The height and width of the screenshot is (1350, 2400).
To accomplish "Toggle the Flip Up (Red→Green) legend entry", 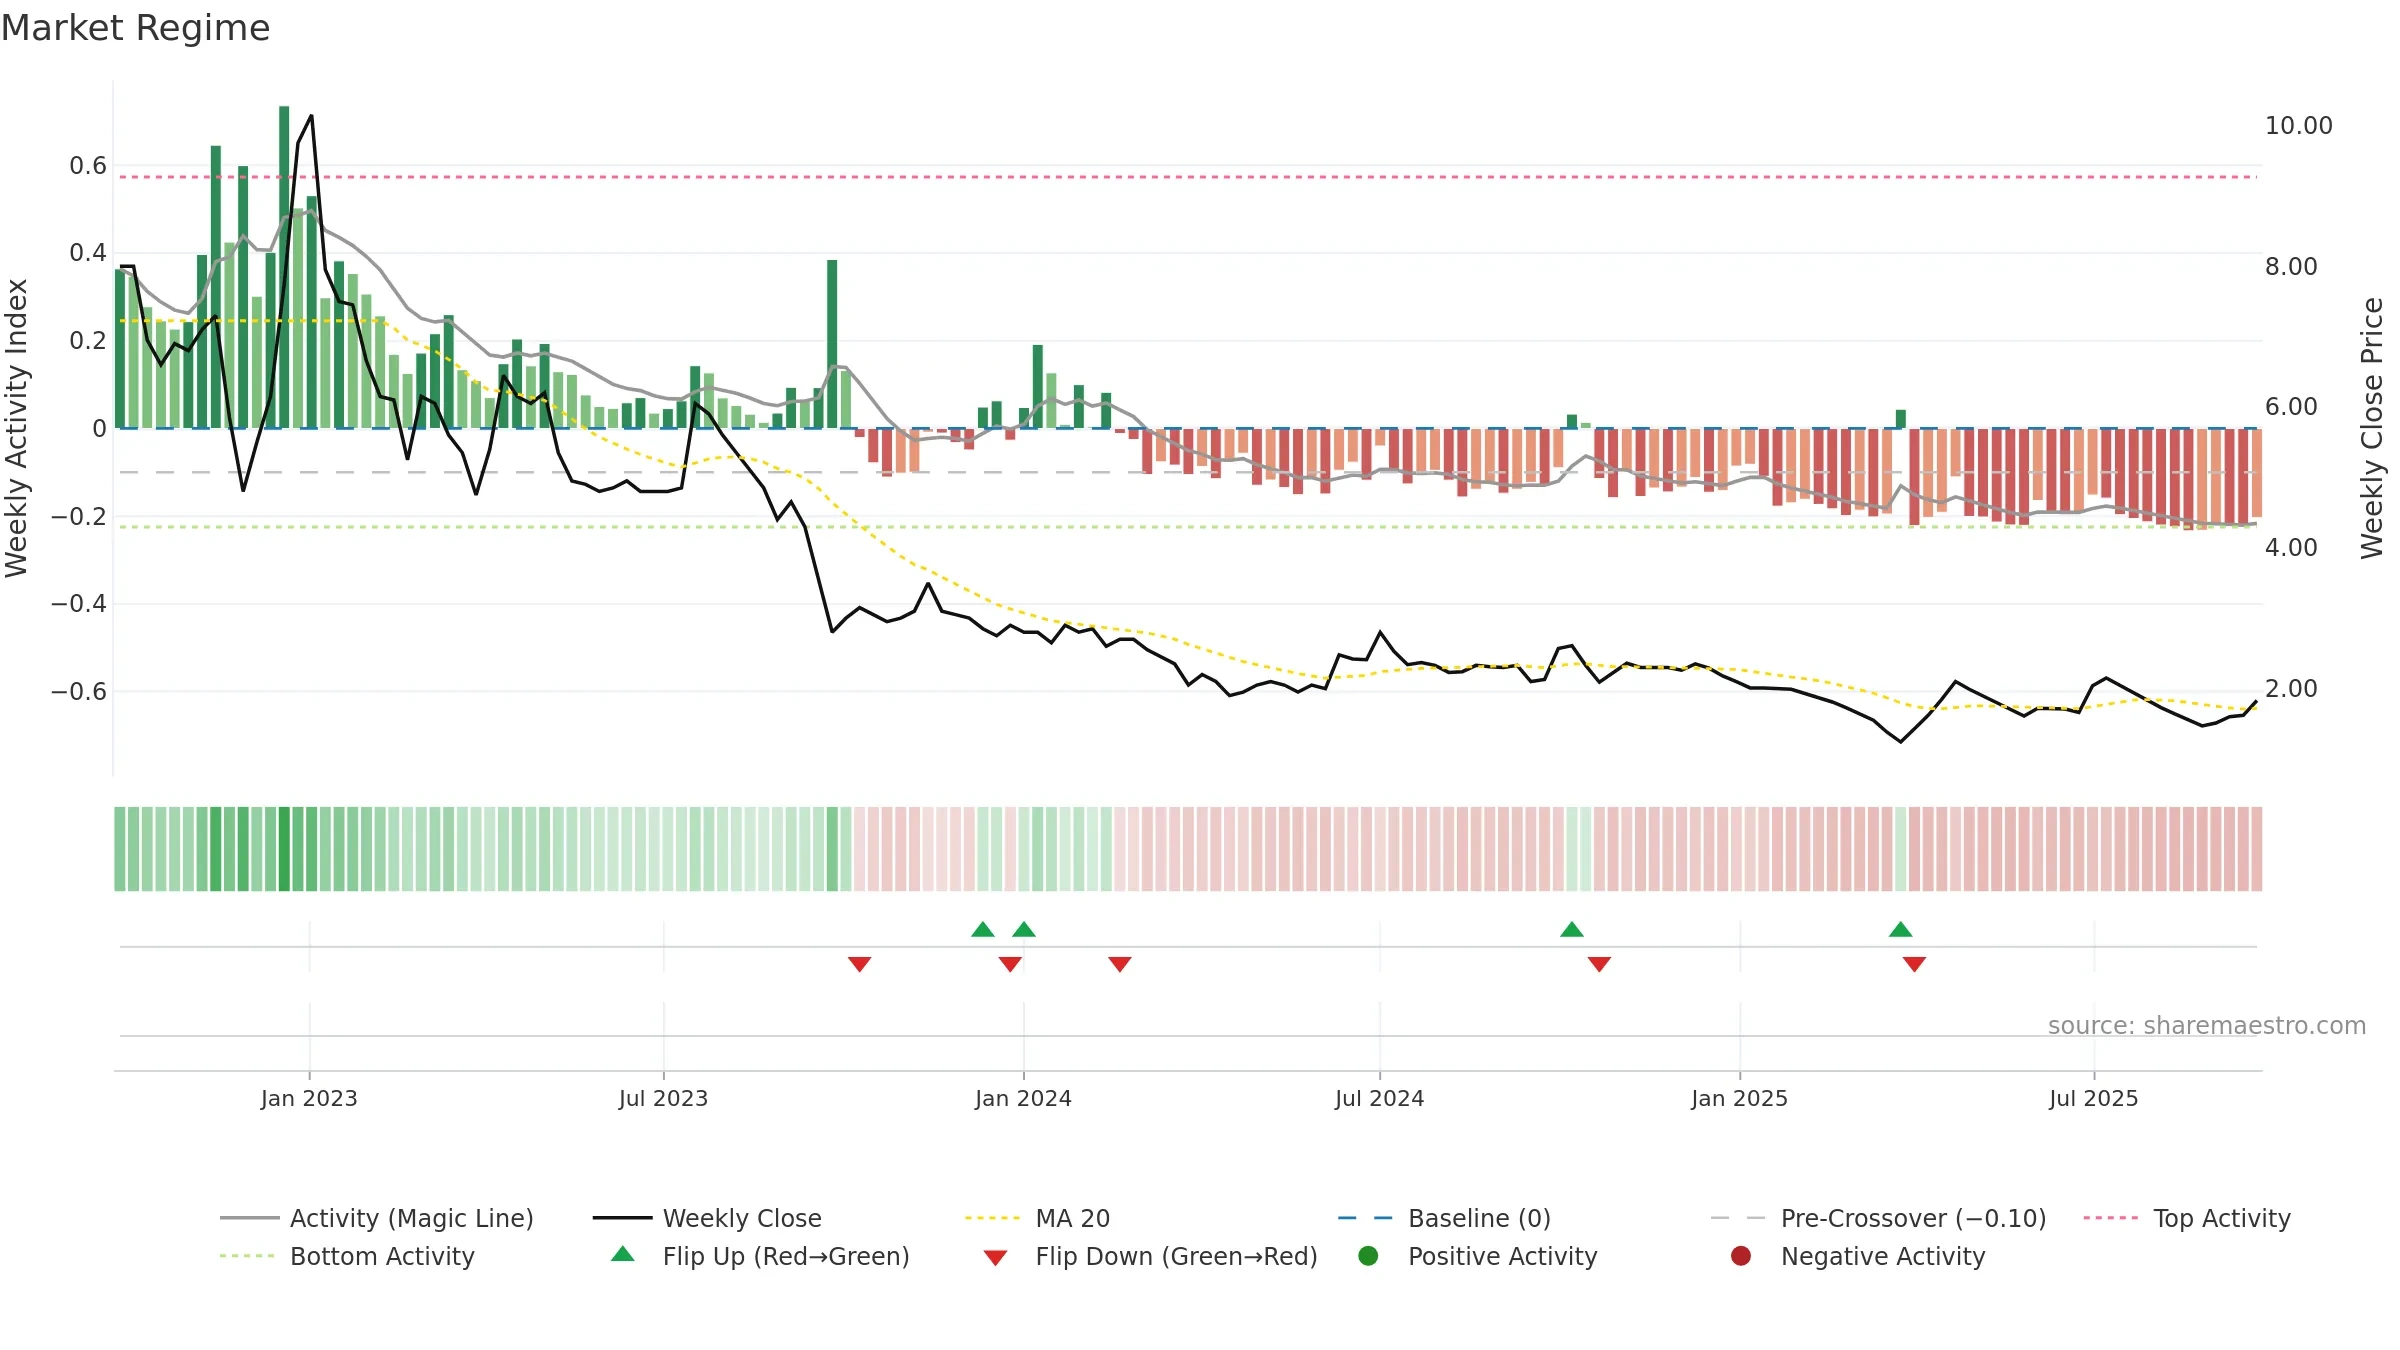I will coord(760,1256).
